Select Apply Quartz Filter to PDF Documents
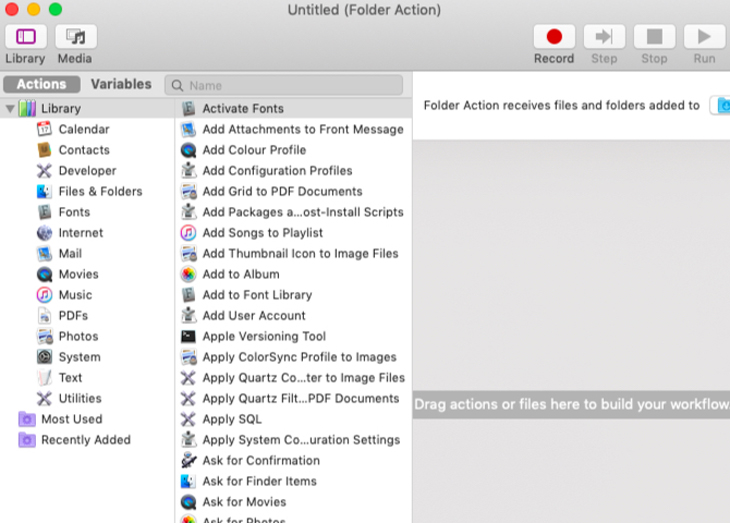The image size is (730, 523). click(293, 398)
